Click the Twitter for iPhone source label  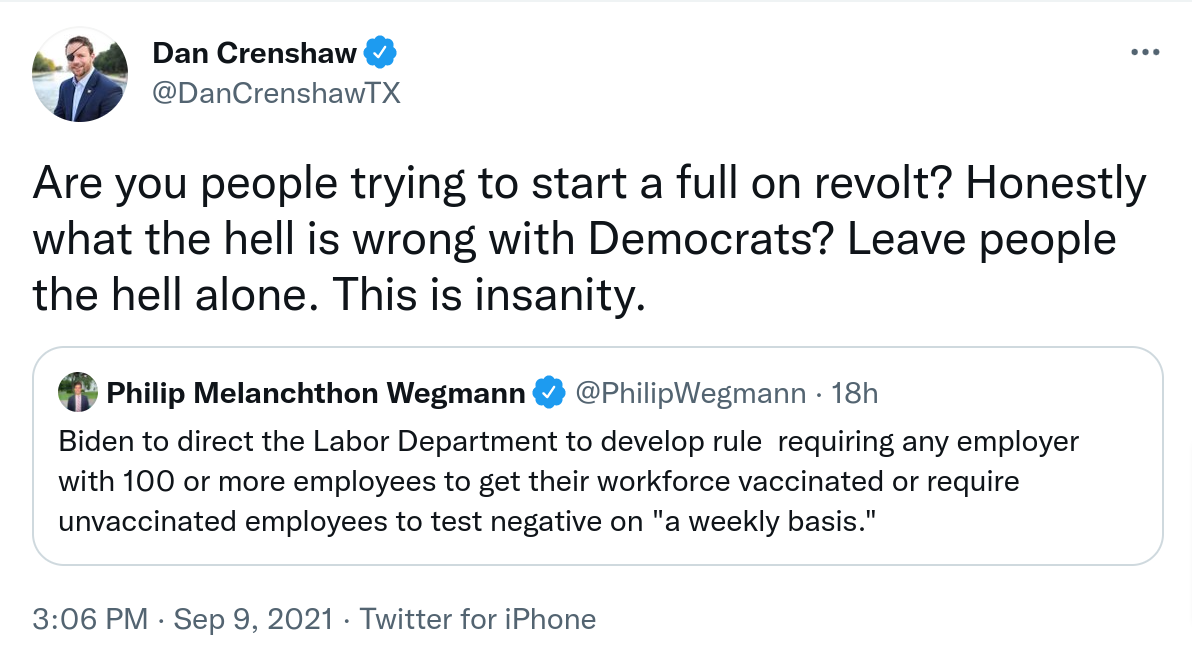pyautogui.click(x=477, y=620)
